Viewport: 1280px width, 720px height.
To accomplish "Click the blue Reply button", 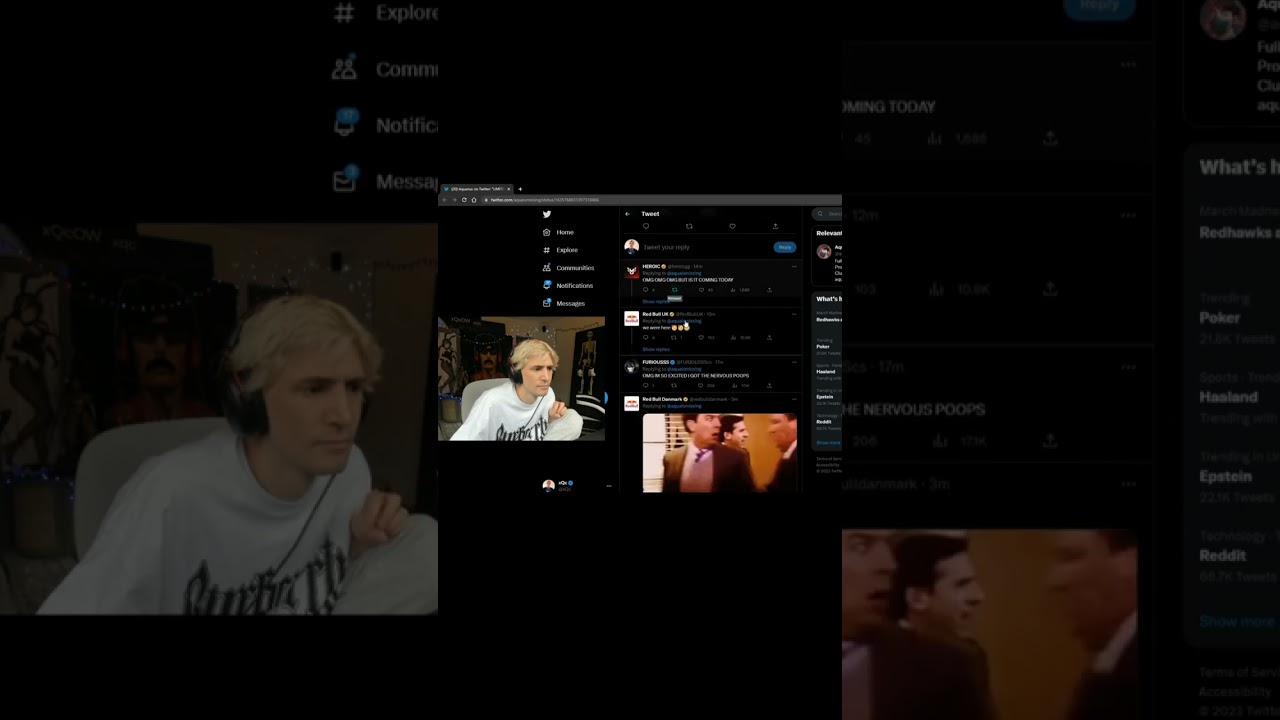I will point(785,247).
